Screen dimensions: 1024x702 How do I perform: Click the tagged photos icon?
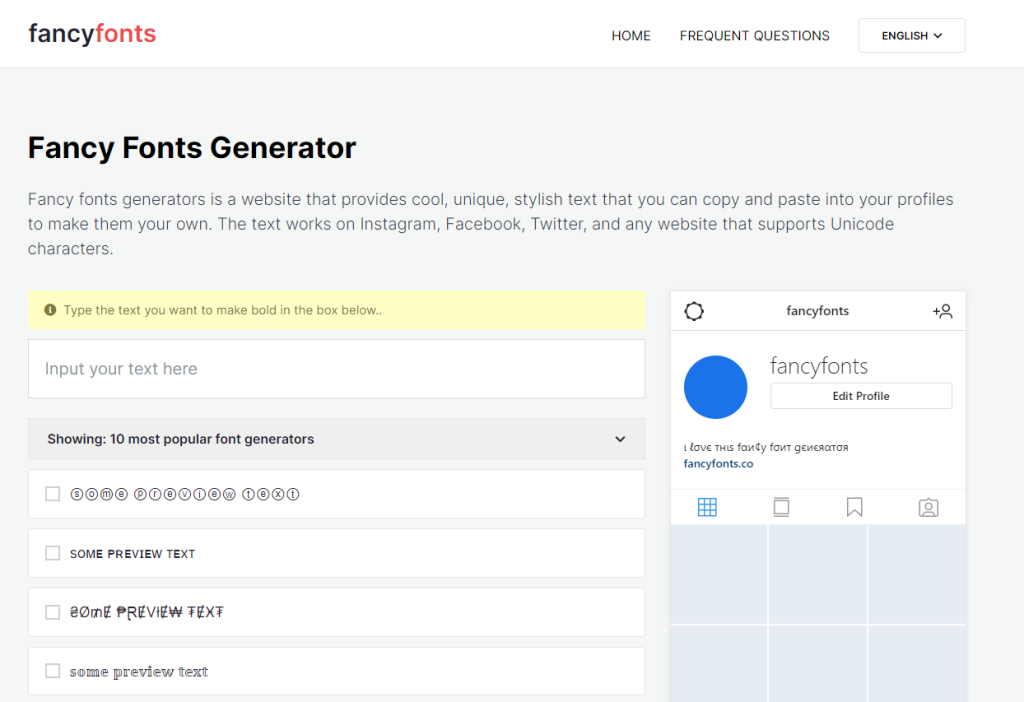928,508
